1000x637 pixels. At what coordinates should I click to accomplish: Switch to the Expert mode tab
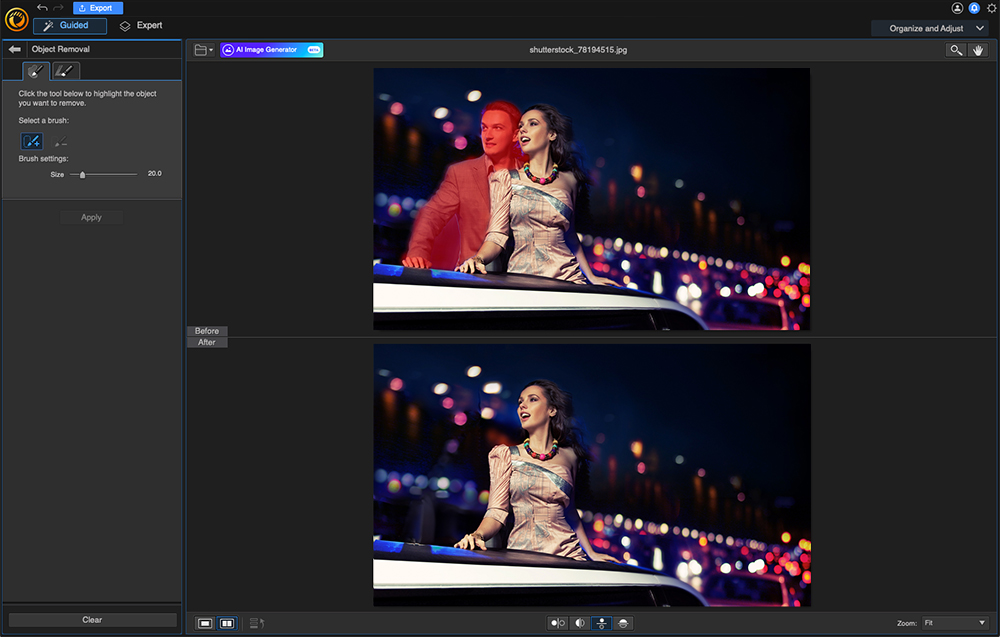coord(141,26)
